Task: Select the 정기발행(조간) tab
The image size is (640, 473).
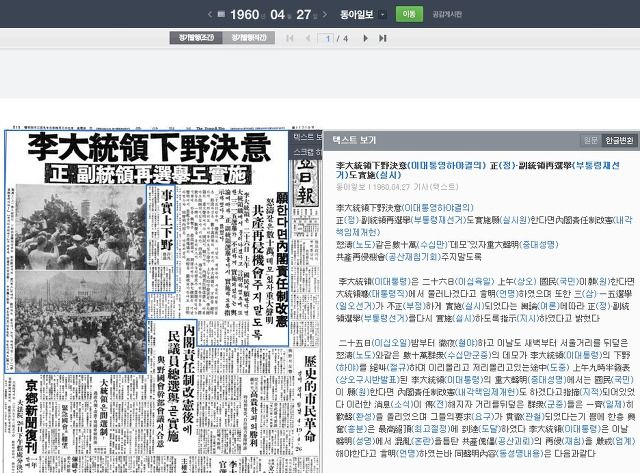Action: (x=196, y=38)
